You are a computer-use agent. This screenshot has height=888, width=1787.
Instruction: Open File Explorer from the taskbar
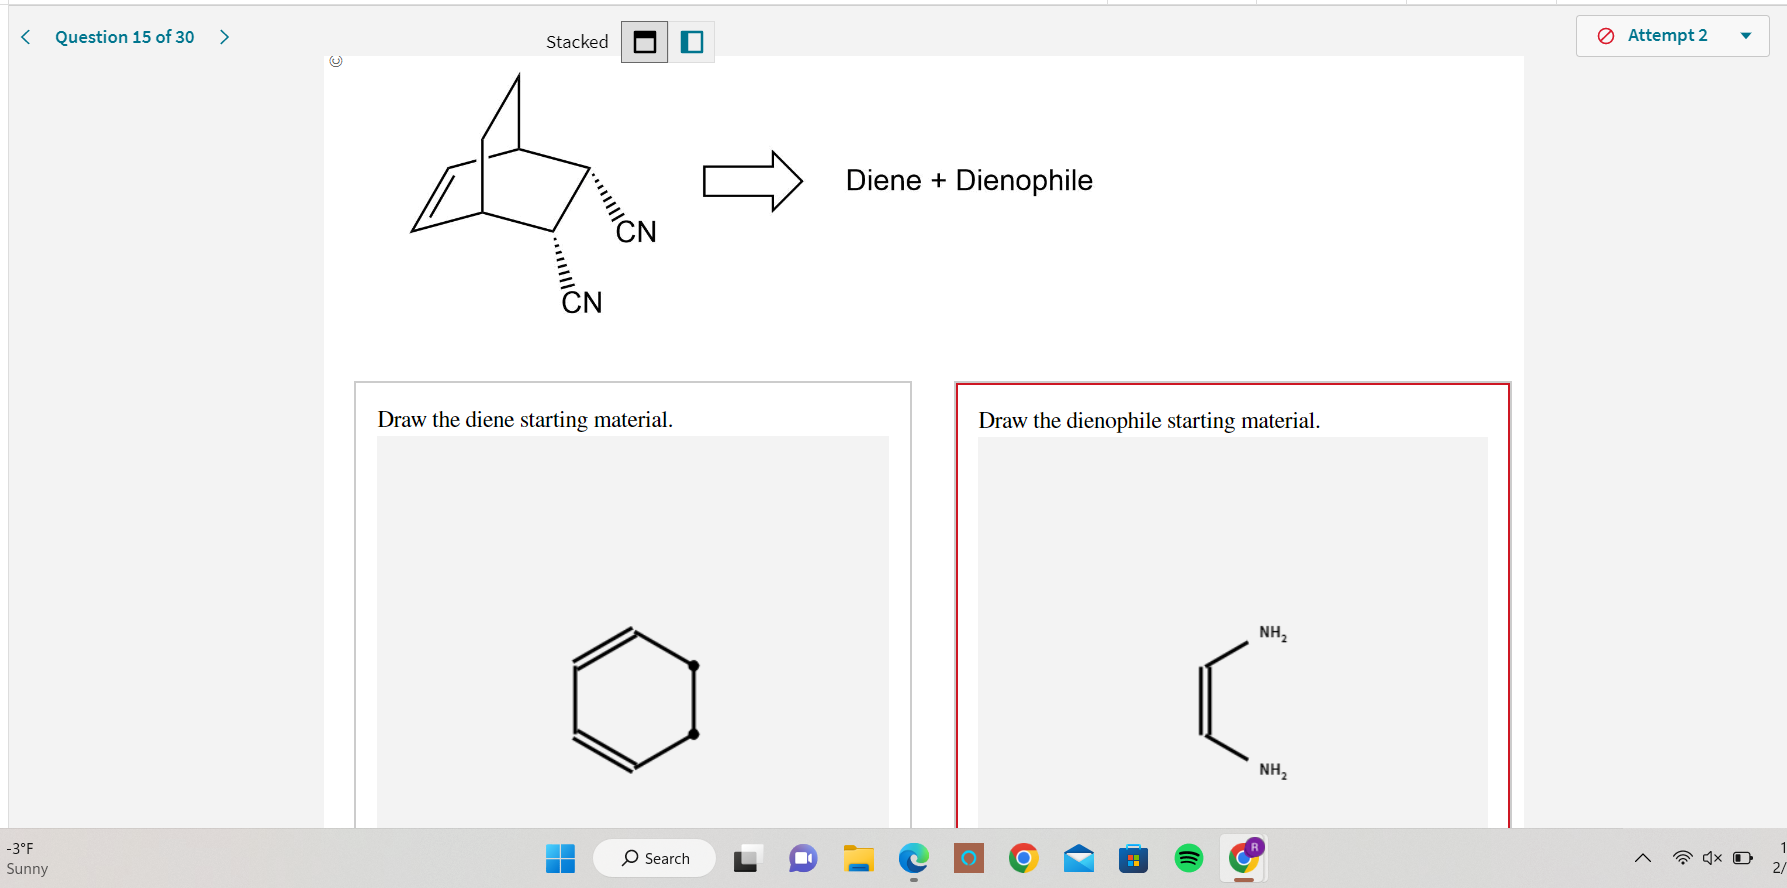click(x=858, y=859)
